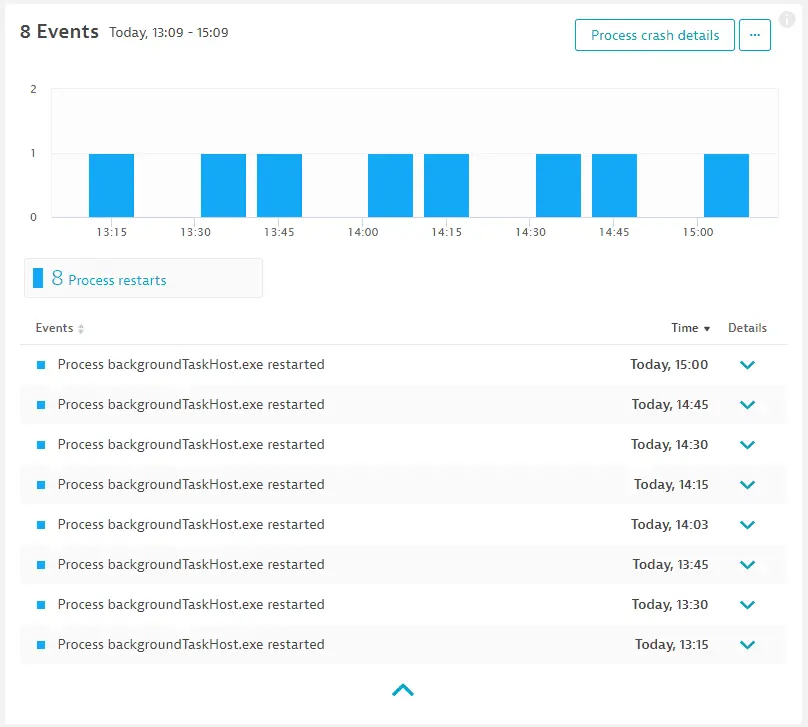Screen dimensions: 808x727
Task: Expand details for the 14:03 restart event
Action: [x=747, y=525]
